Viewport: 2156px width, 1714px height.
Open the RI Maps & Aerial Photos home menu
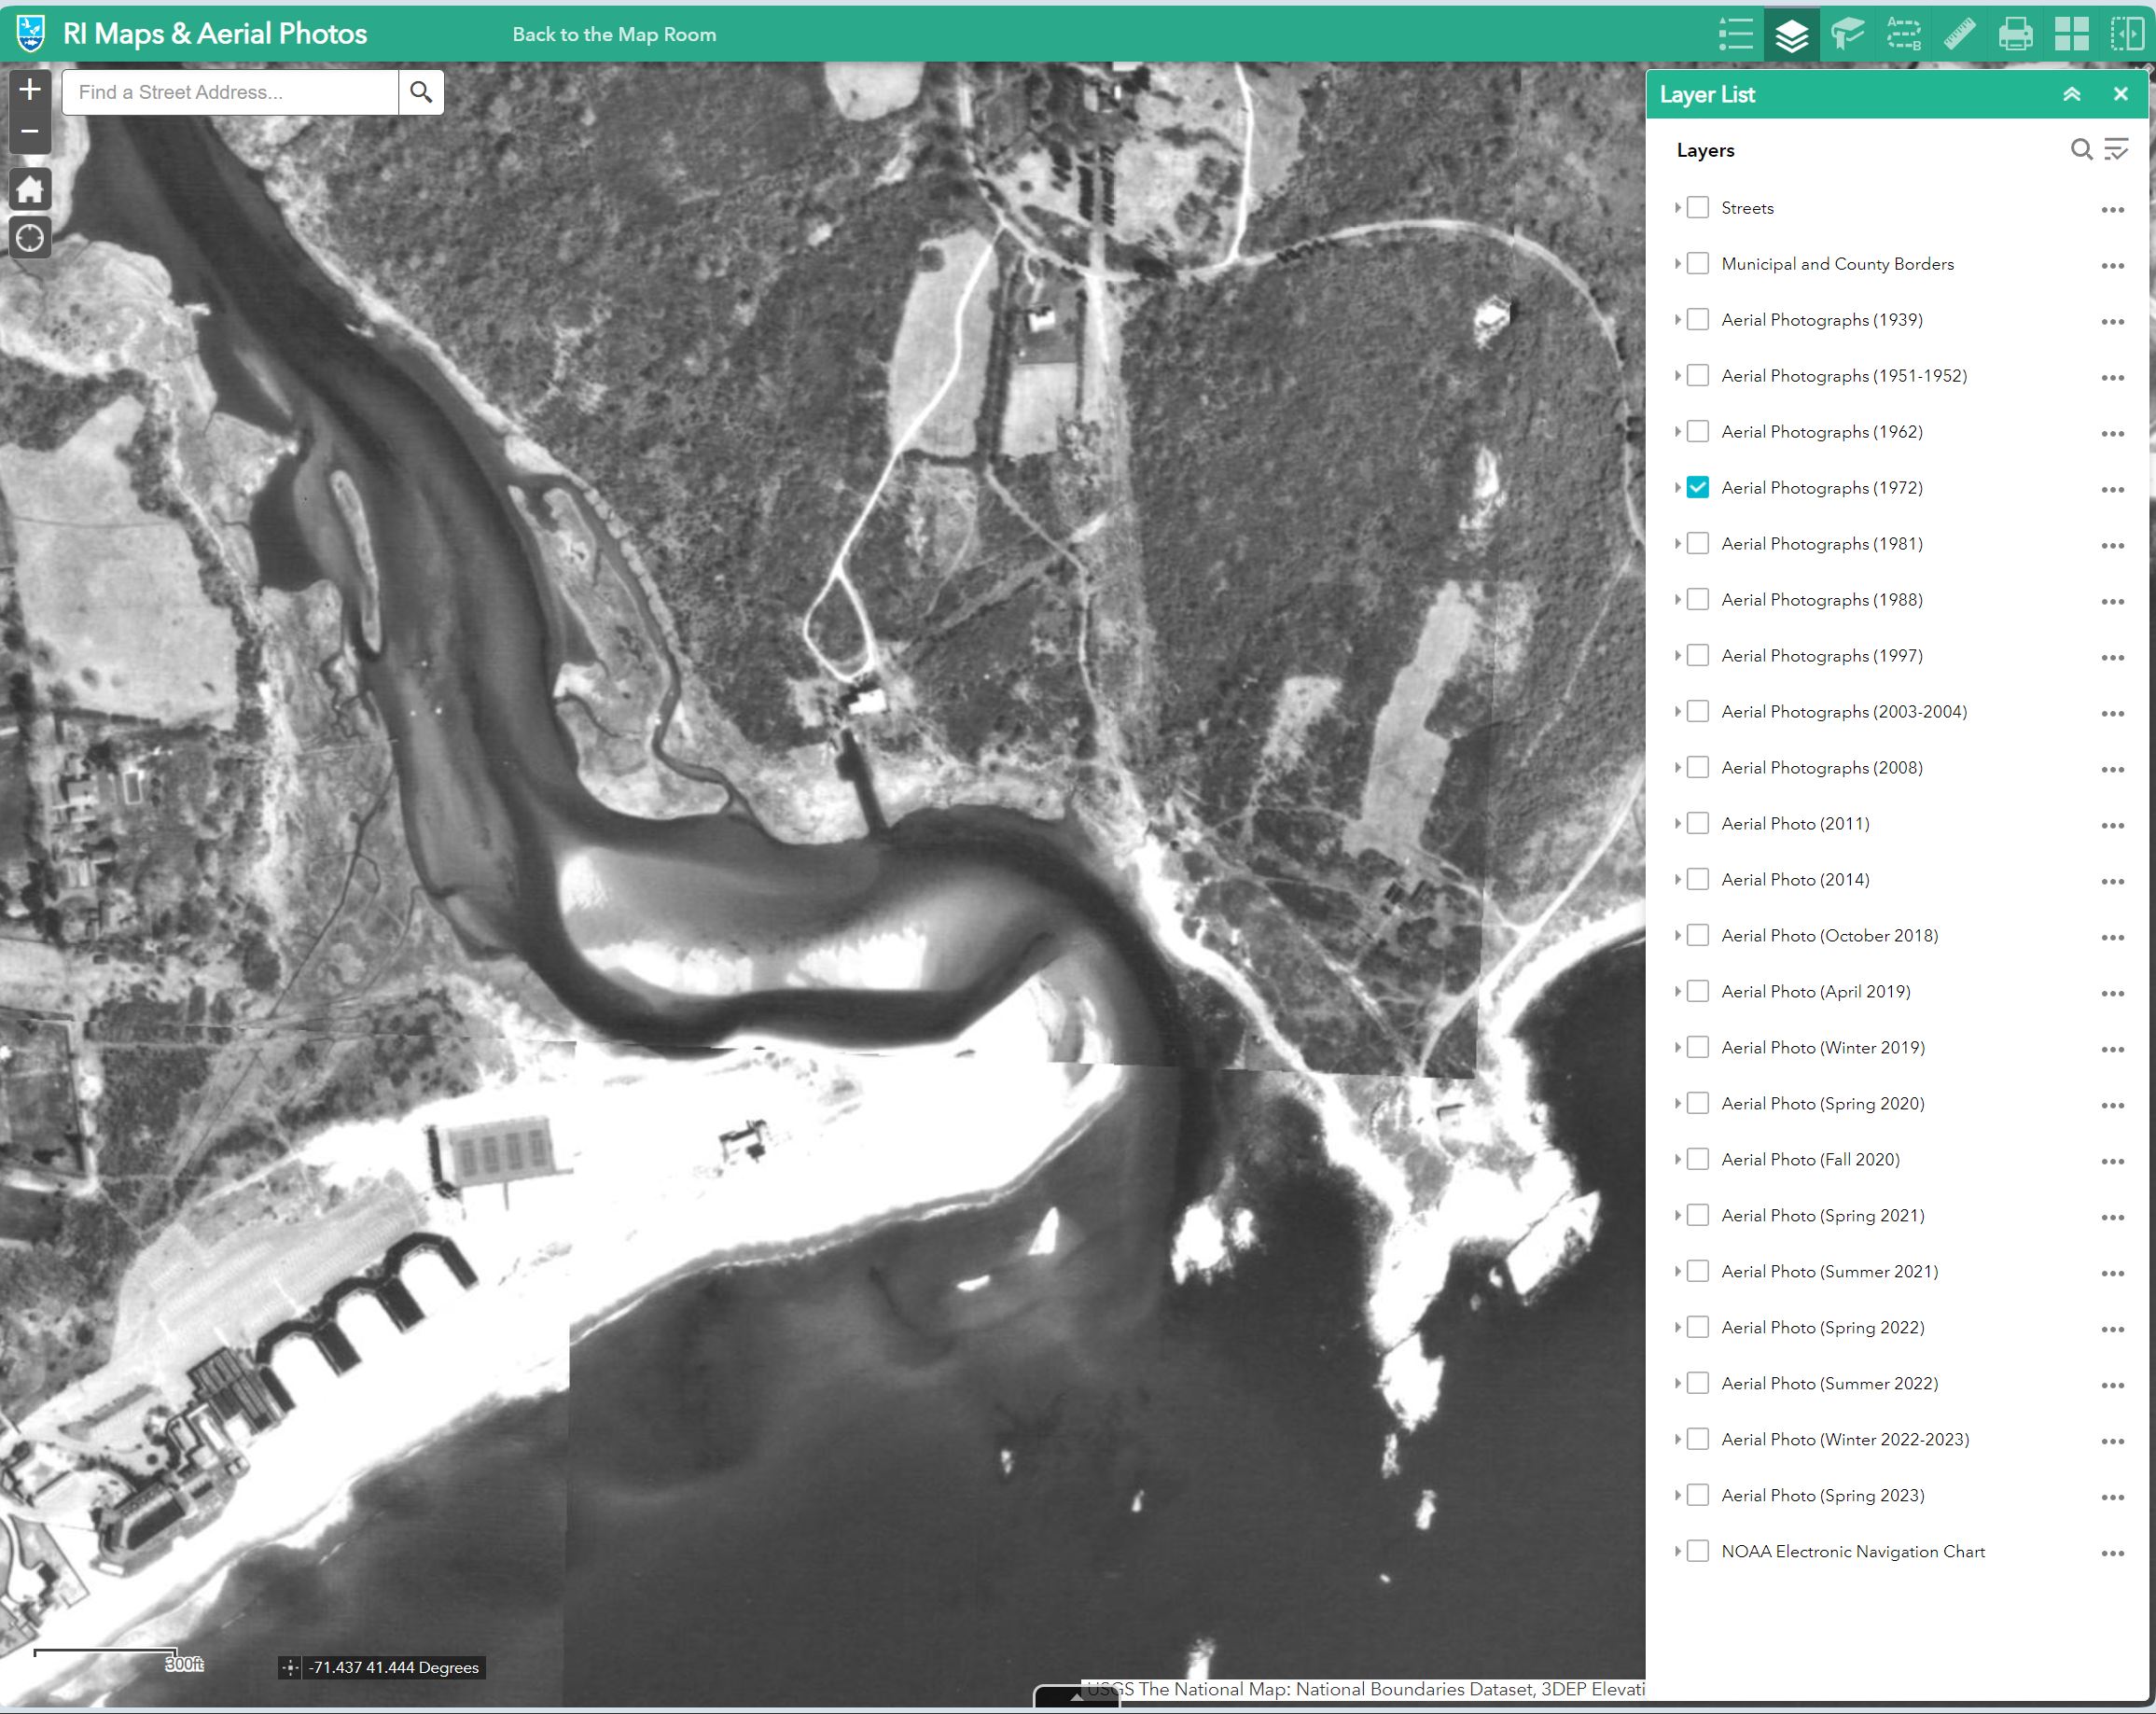coord(29,33)
